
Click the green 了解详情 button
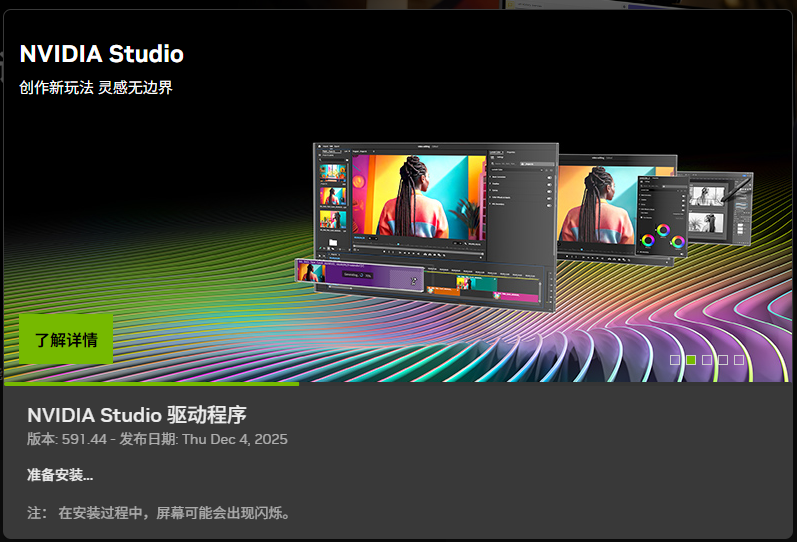point(66,339)
